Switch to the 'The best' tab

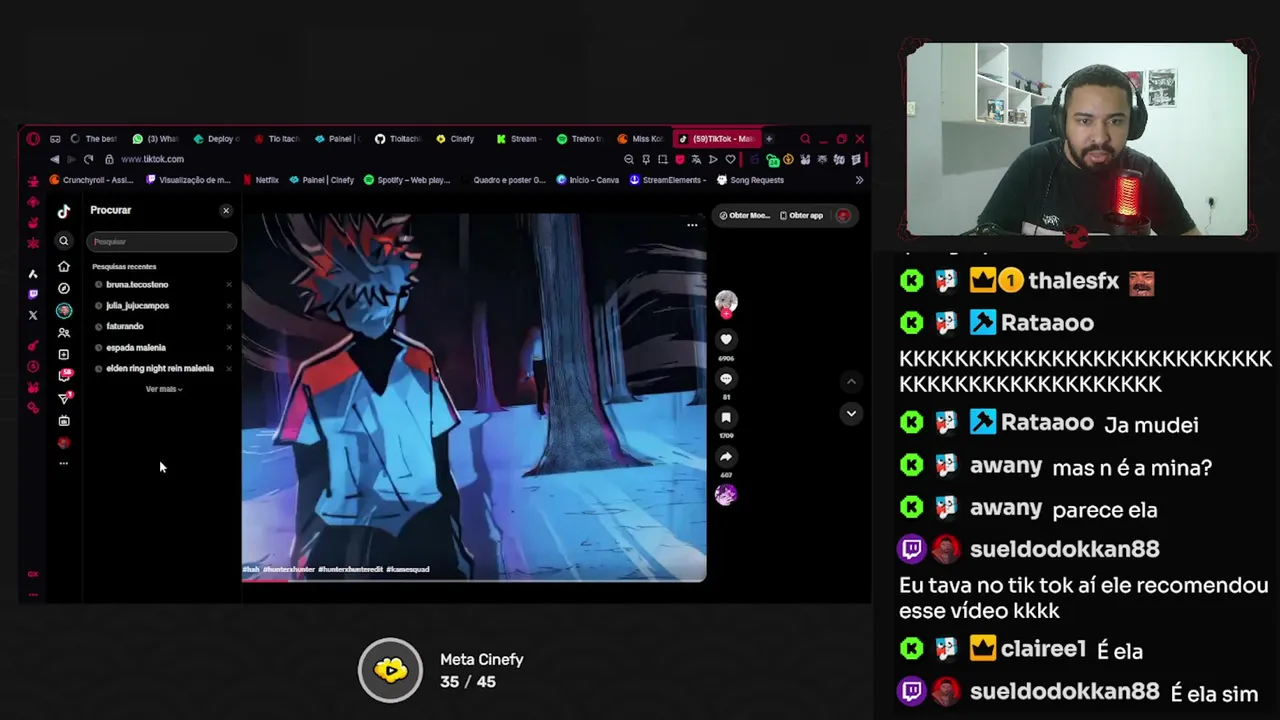94,139
